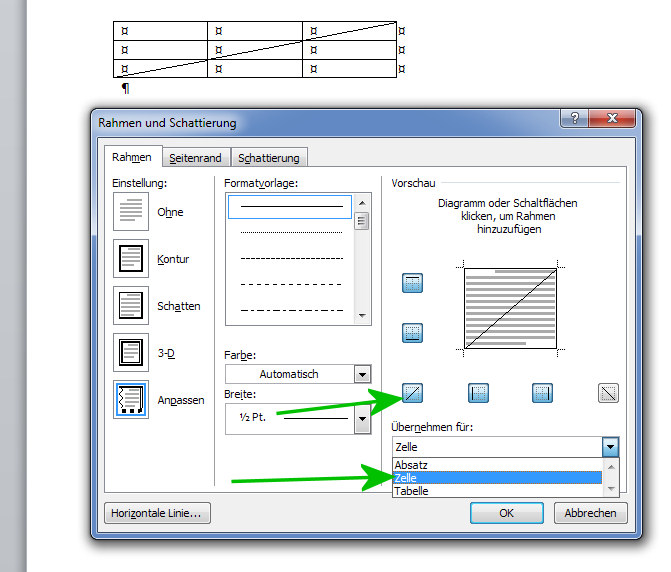Click the Formatvorlage scrollbar thumb
671x572 pixels.
pyautogui.click(x=362, y=221)
